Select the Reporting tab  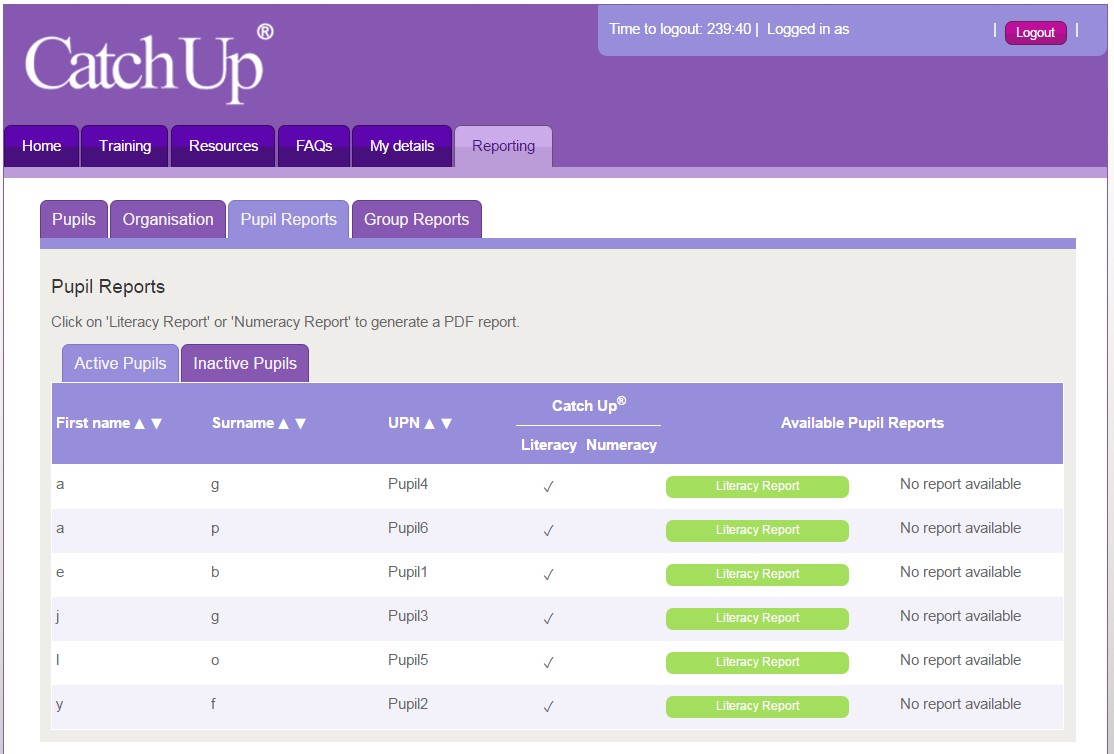click(504, 146)
